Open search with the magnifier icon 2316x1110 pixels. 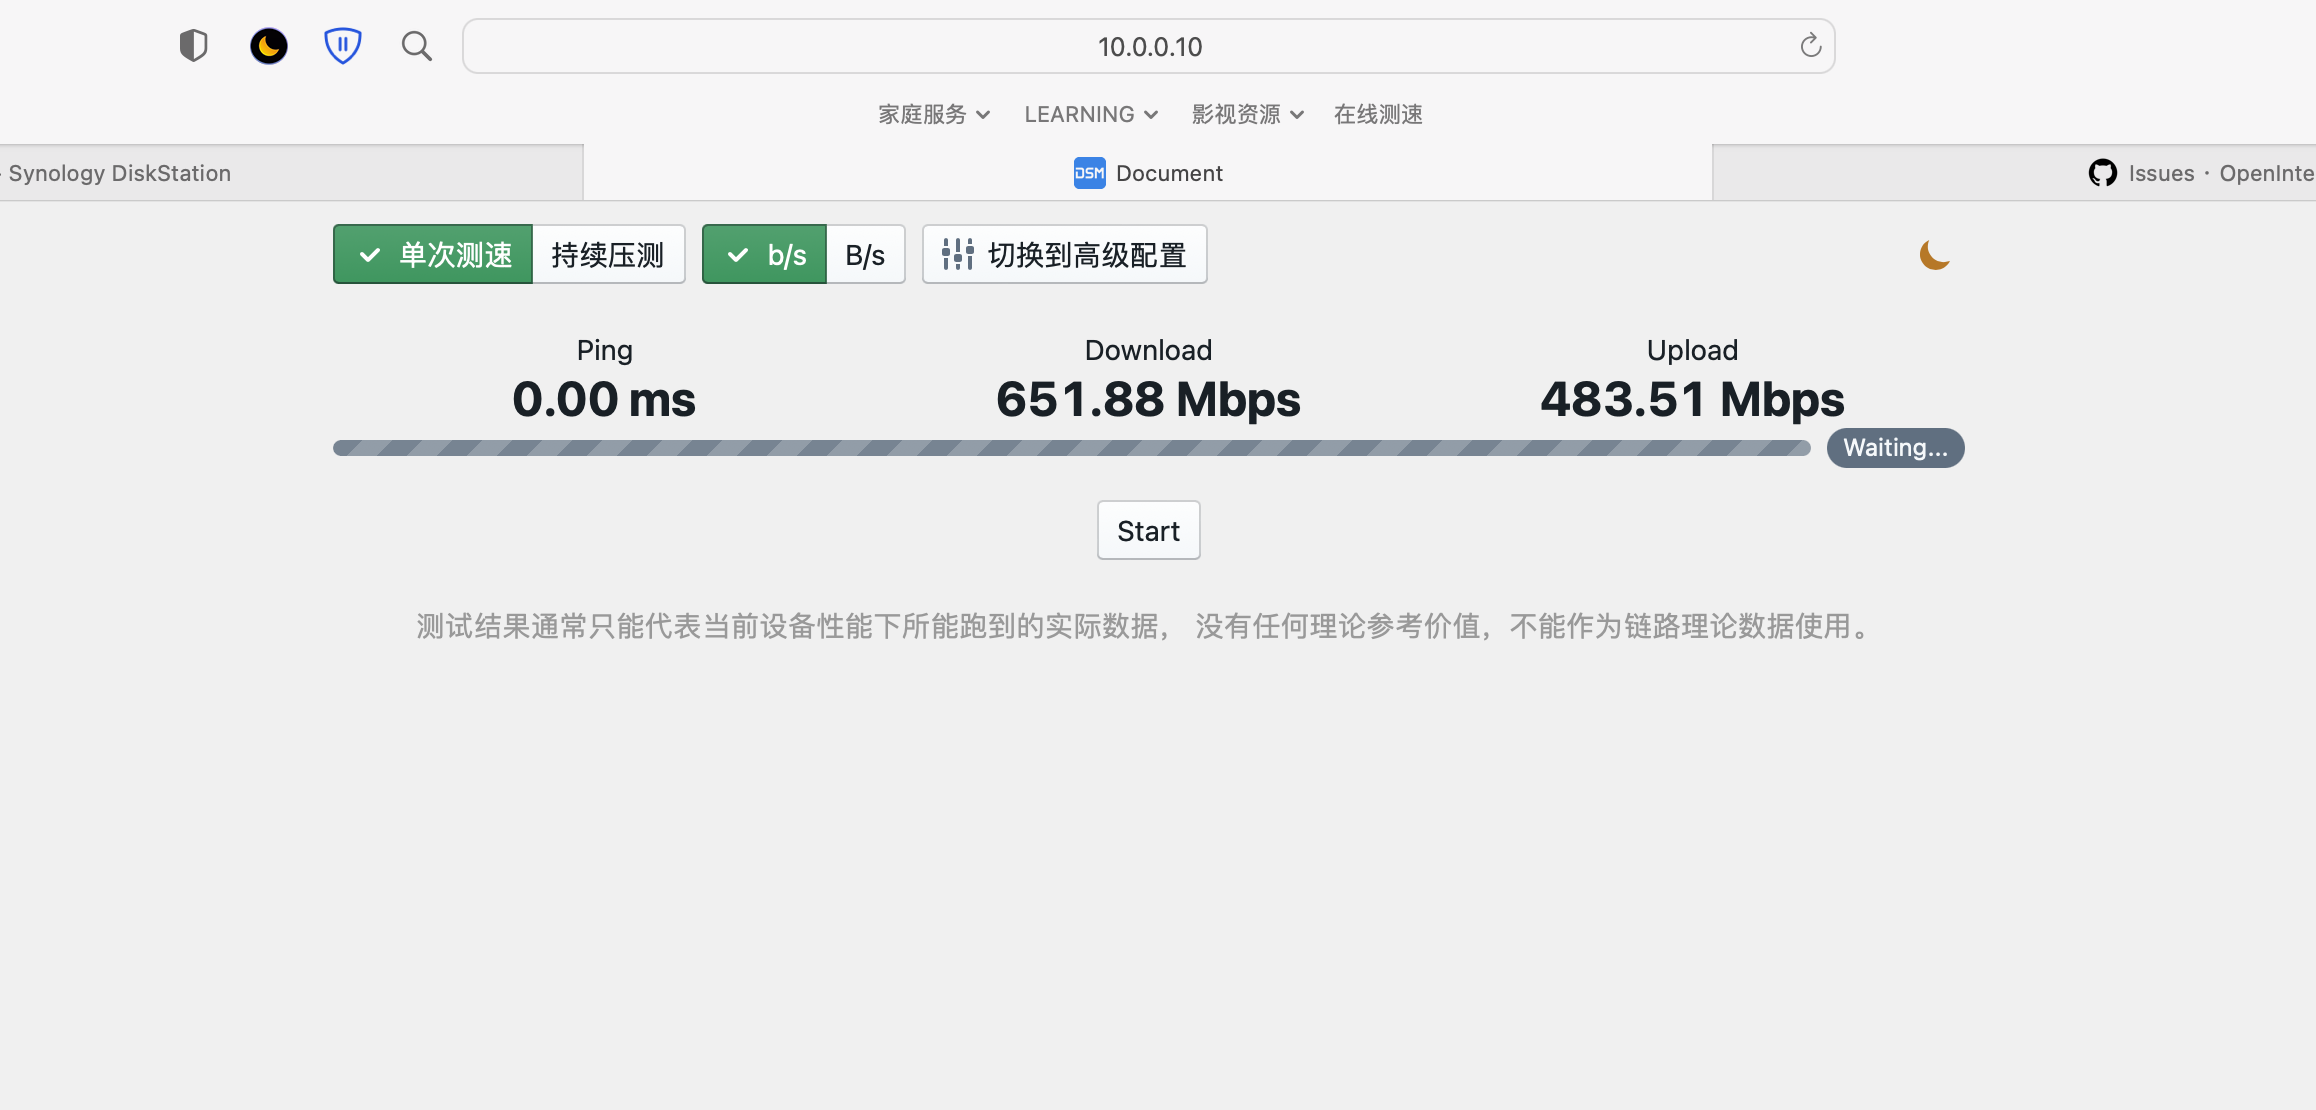[x=417, y=46]
